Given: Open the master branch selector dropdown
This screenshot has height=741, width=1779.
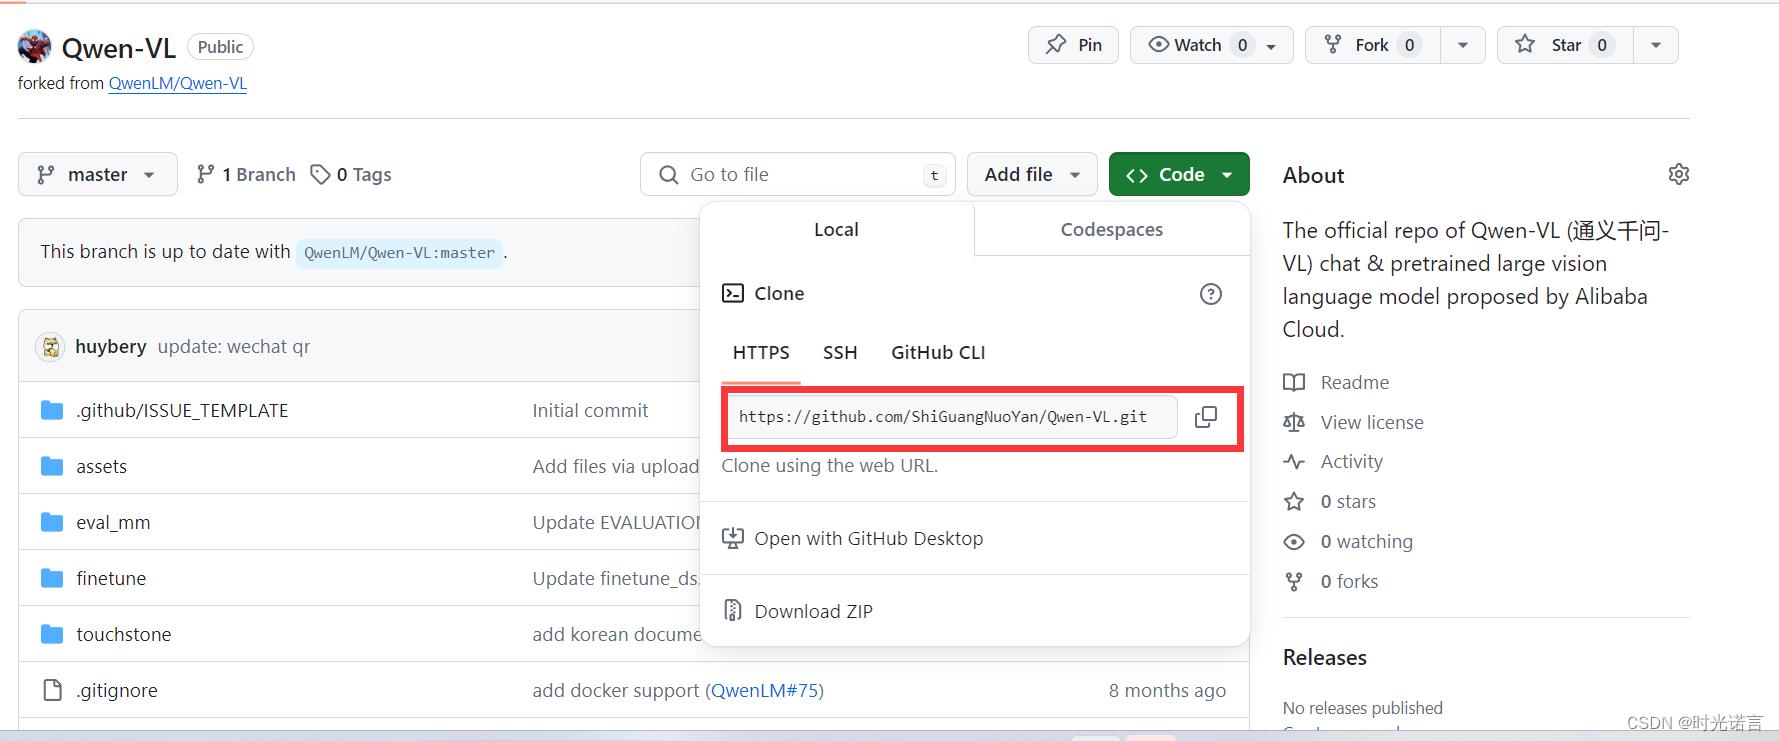Looking at the screenshot, I should click(98, 174).
